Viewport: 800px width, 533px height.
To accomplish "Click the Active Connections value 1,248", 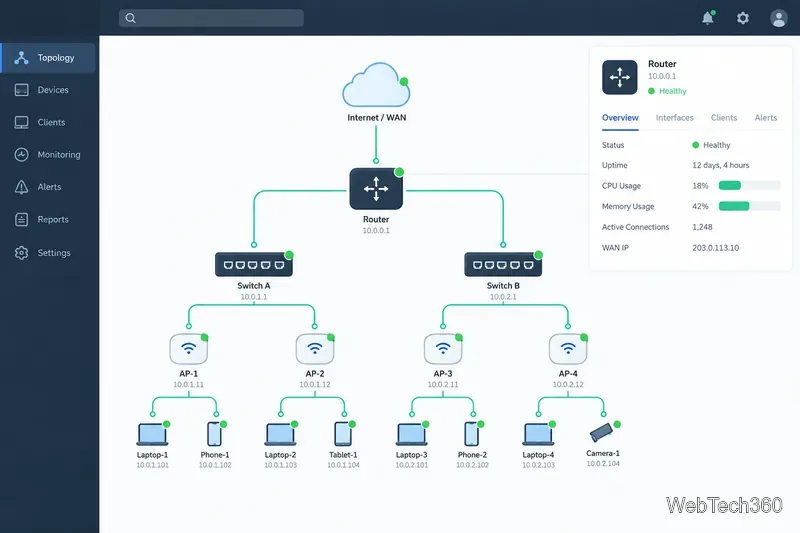I will click(x=702, y=227).
